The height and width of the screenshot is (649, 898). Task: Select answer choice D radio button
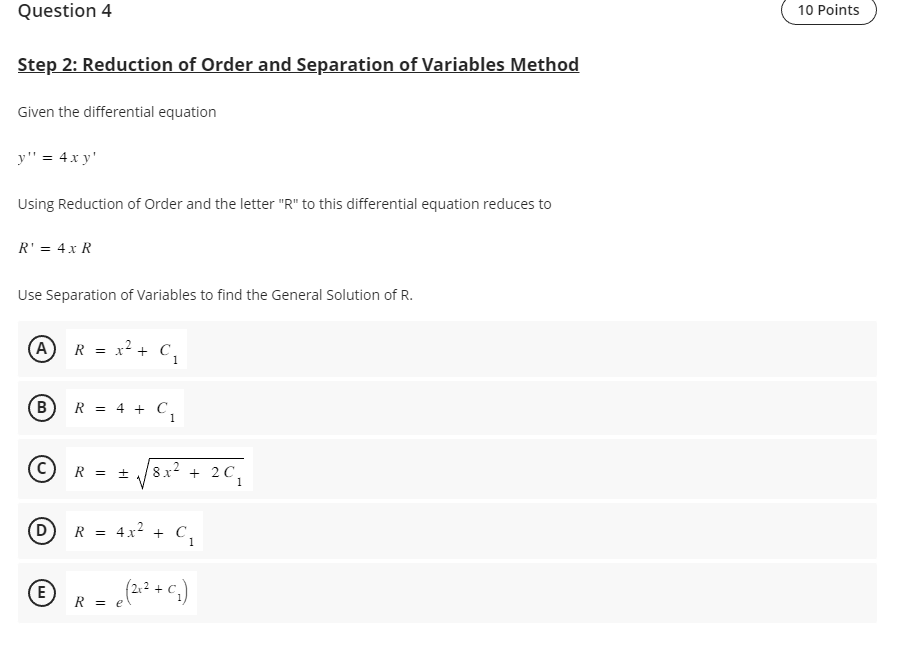point(41,531)
